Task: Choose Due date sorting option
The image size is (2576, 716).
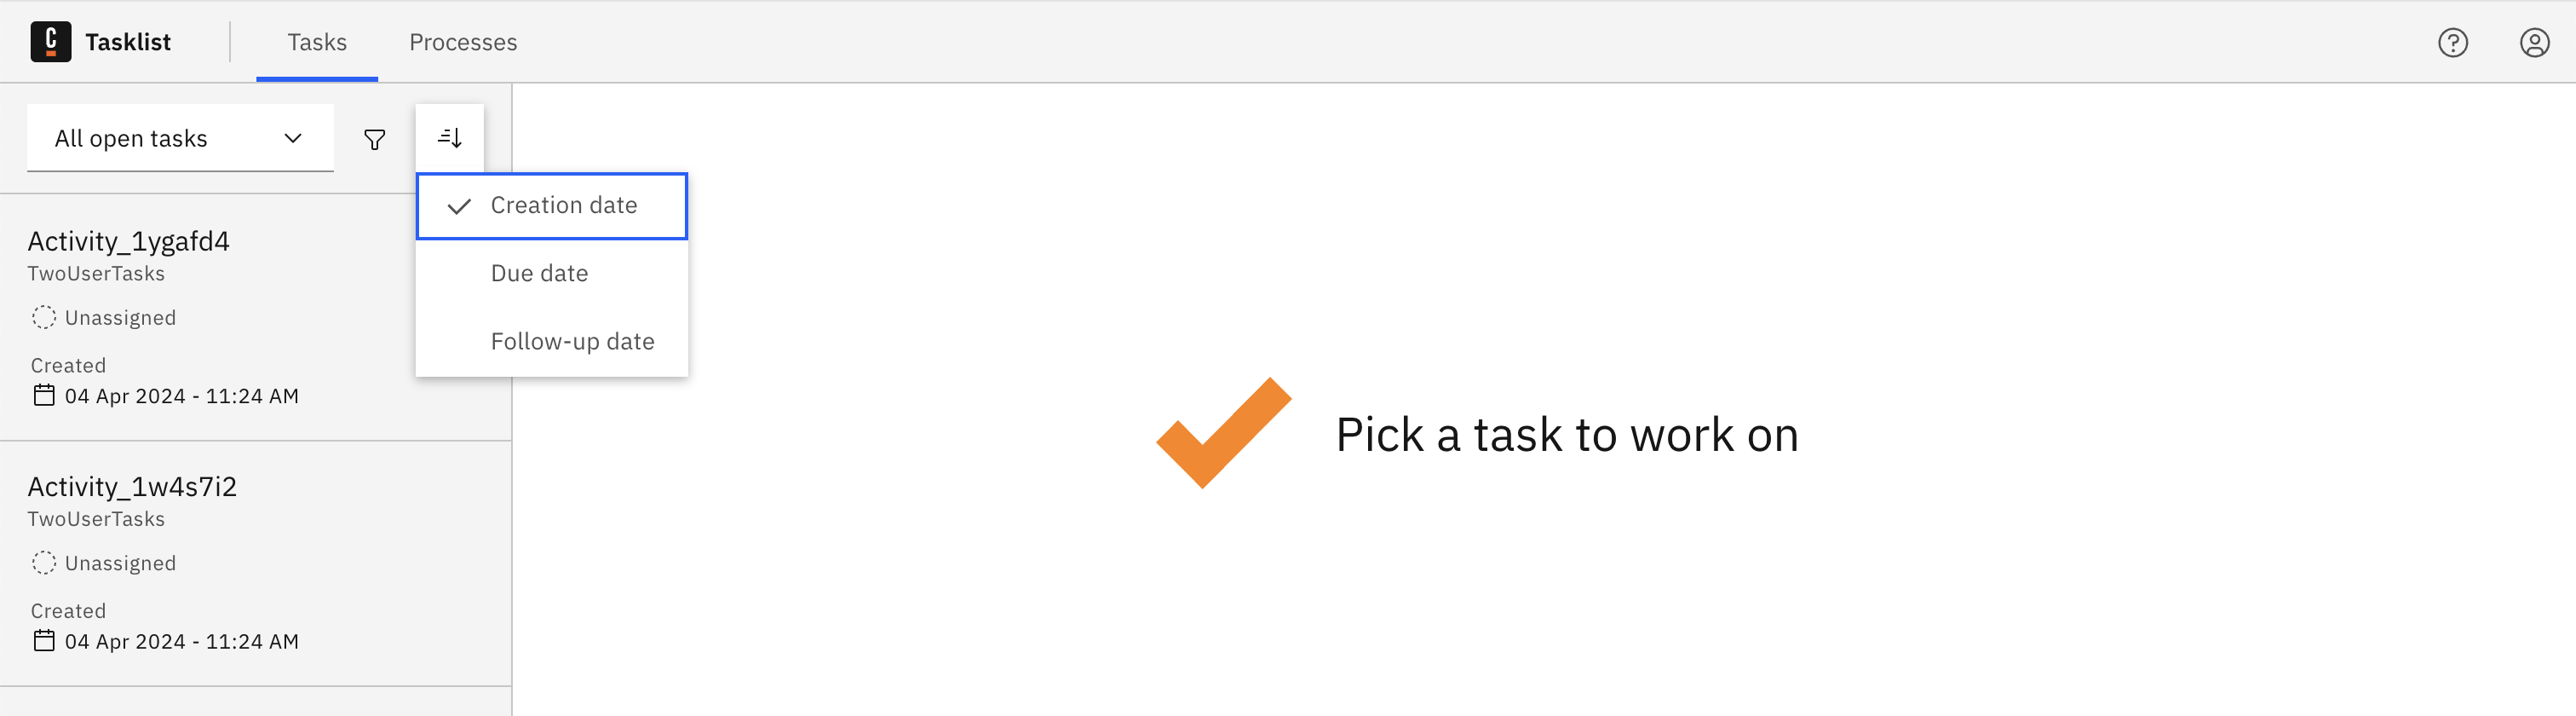Action: coord(540,274)
